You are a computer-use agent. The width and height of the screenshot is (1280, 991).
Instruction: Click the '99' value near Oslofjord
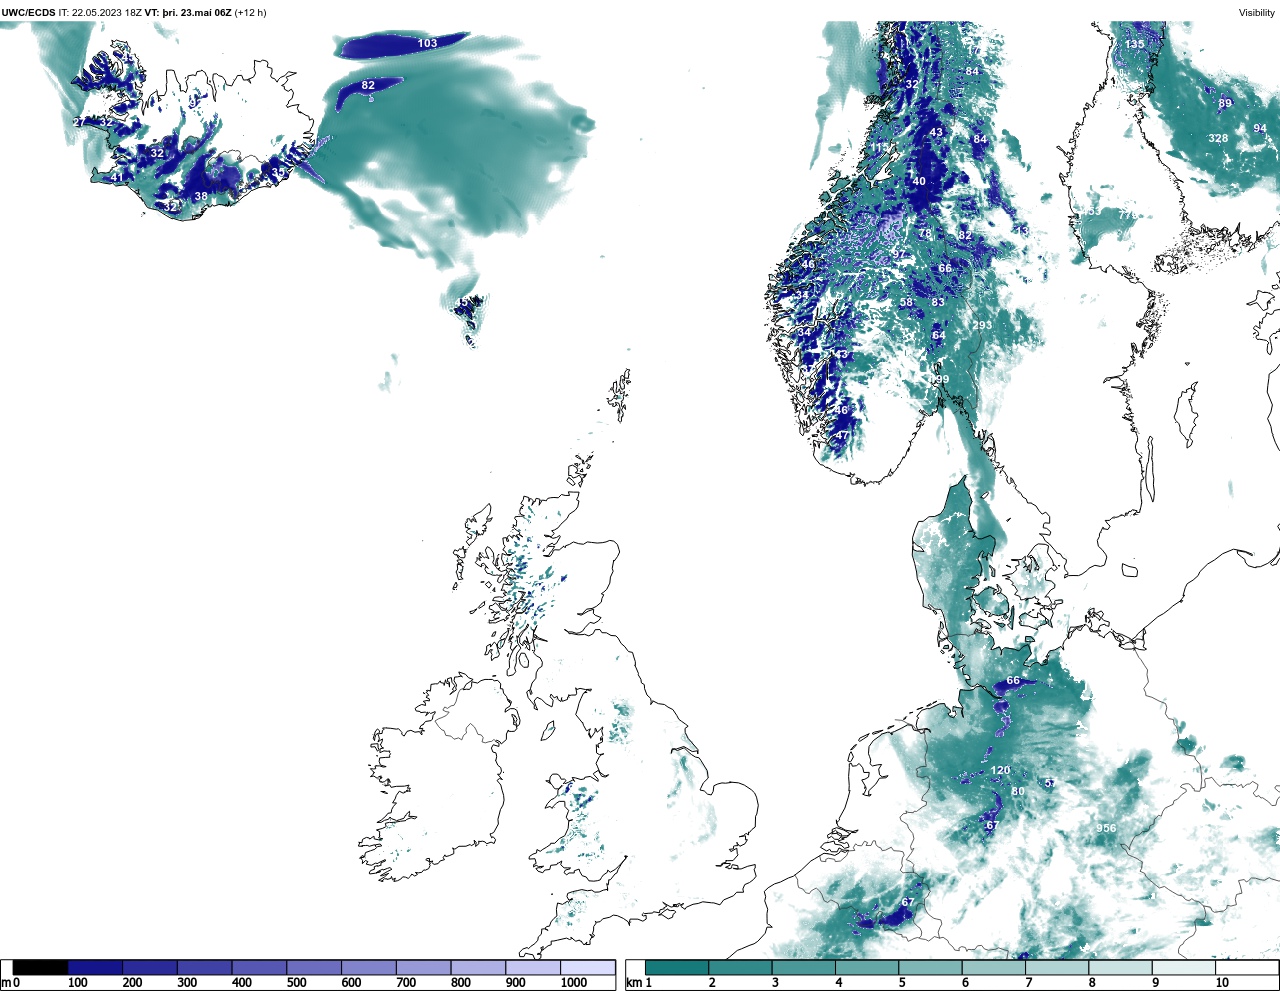[942, 380]
